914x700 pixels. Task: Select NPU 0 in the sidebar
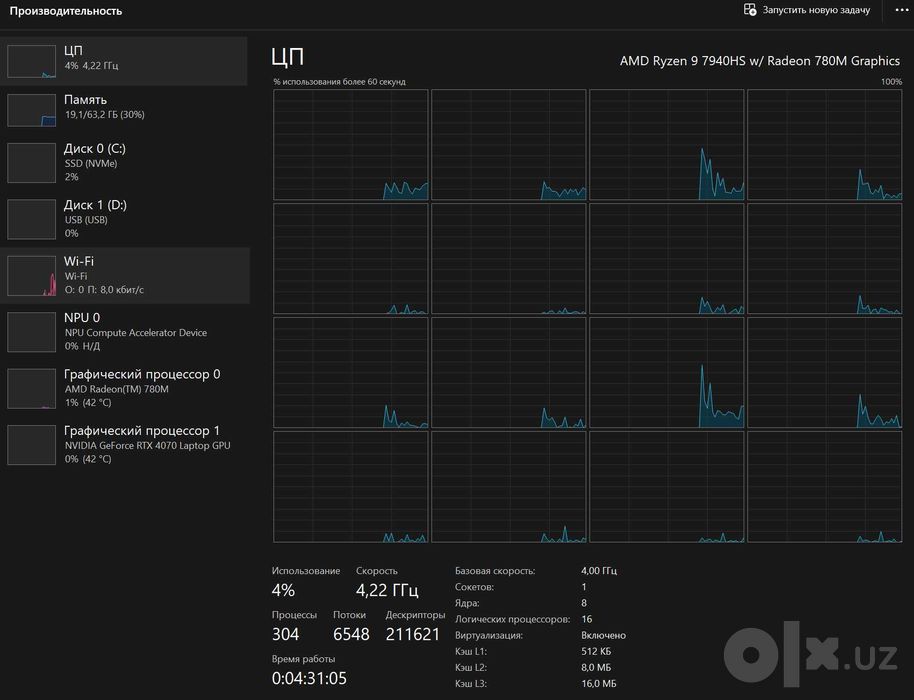(x=124, y=332)
